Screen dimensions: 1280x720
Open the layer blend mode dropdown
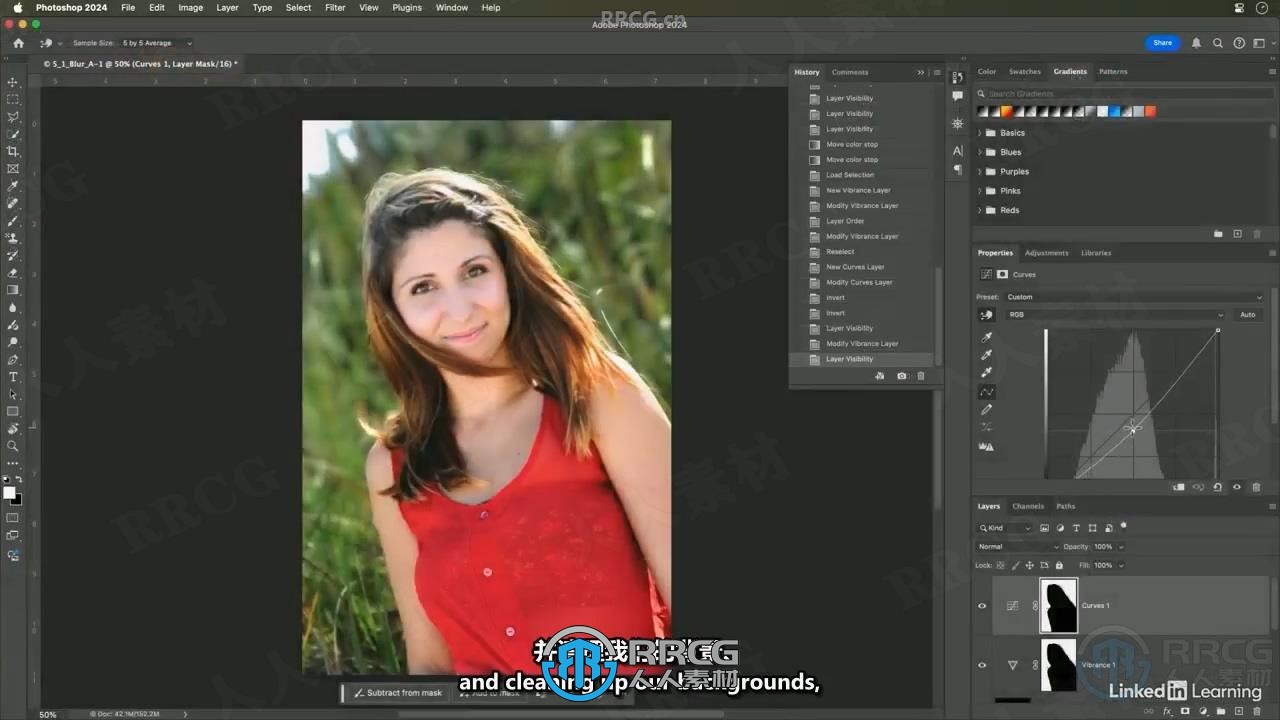[1018, 547]
